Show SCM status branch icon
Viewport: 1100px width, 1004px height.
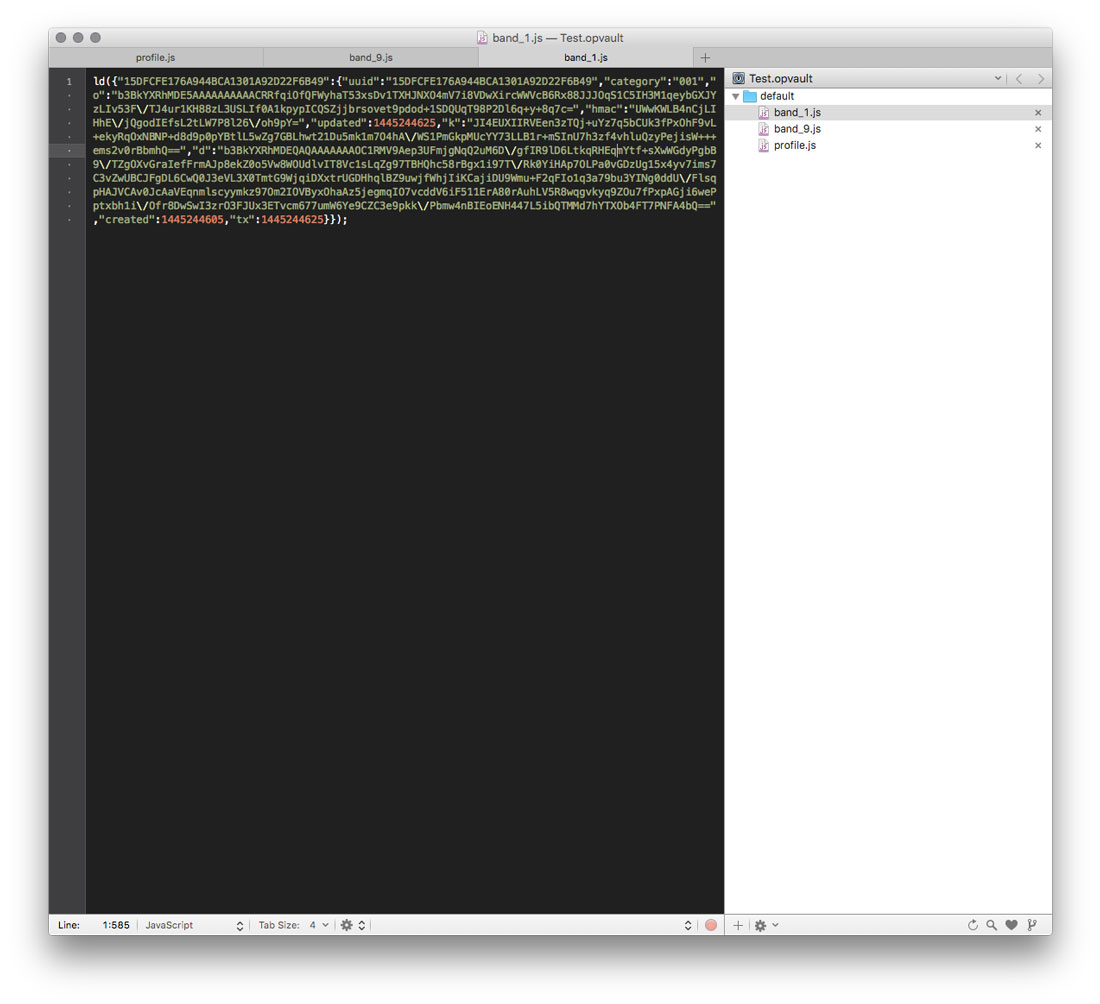point(1032,925)
